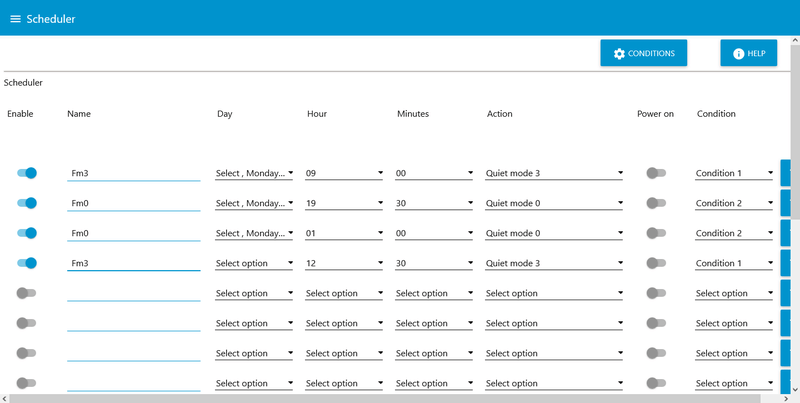This screenshot has height=403, width=800.
Task: Change the Hour dropdown showing 12
Action: pos(344,264)
